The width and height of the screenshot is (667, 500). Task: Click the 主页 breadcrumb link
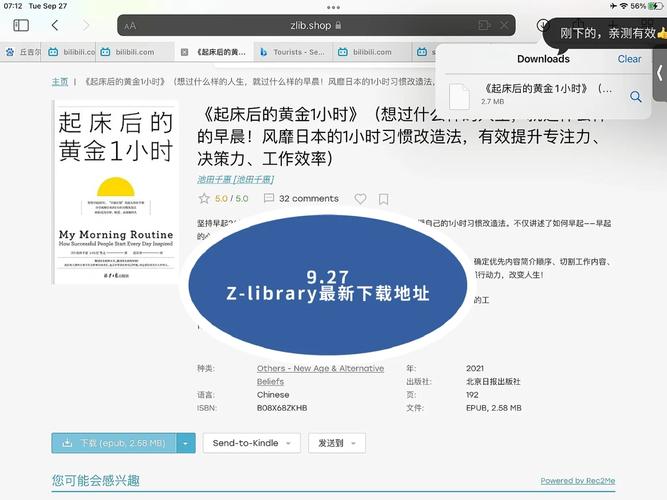coord(60,81)
